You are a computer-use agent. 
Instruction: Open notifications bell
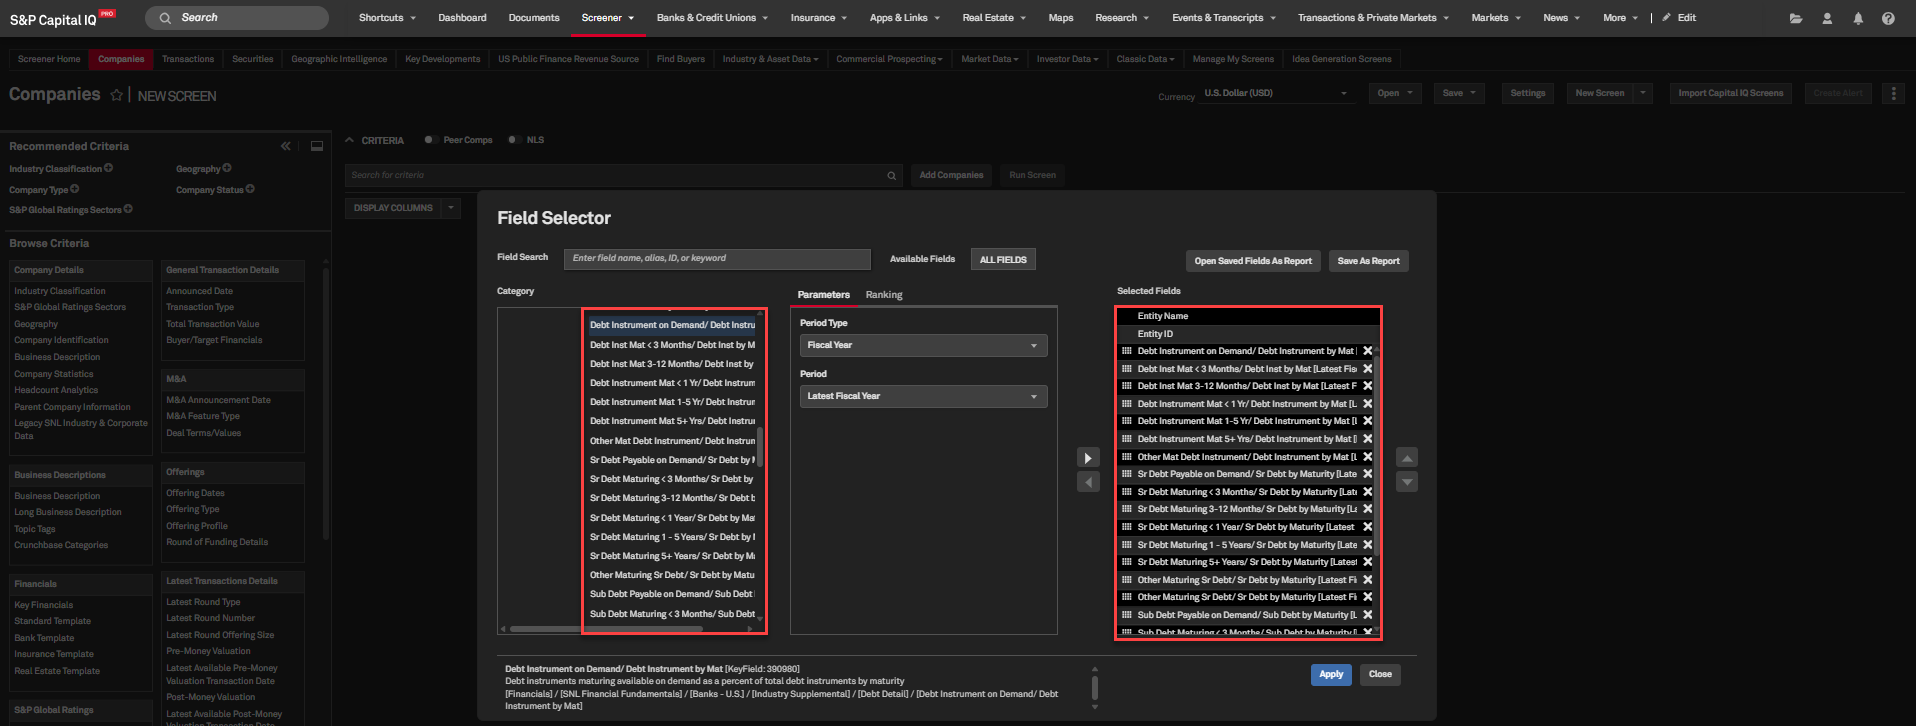(x=1858, y=18)
